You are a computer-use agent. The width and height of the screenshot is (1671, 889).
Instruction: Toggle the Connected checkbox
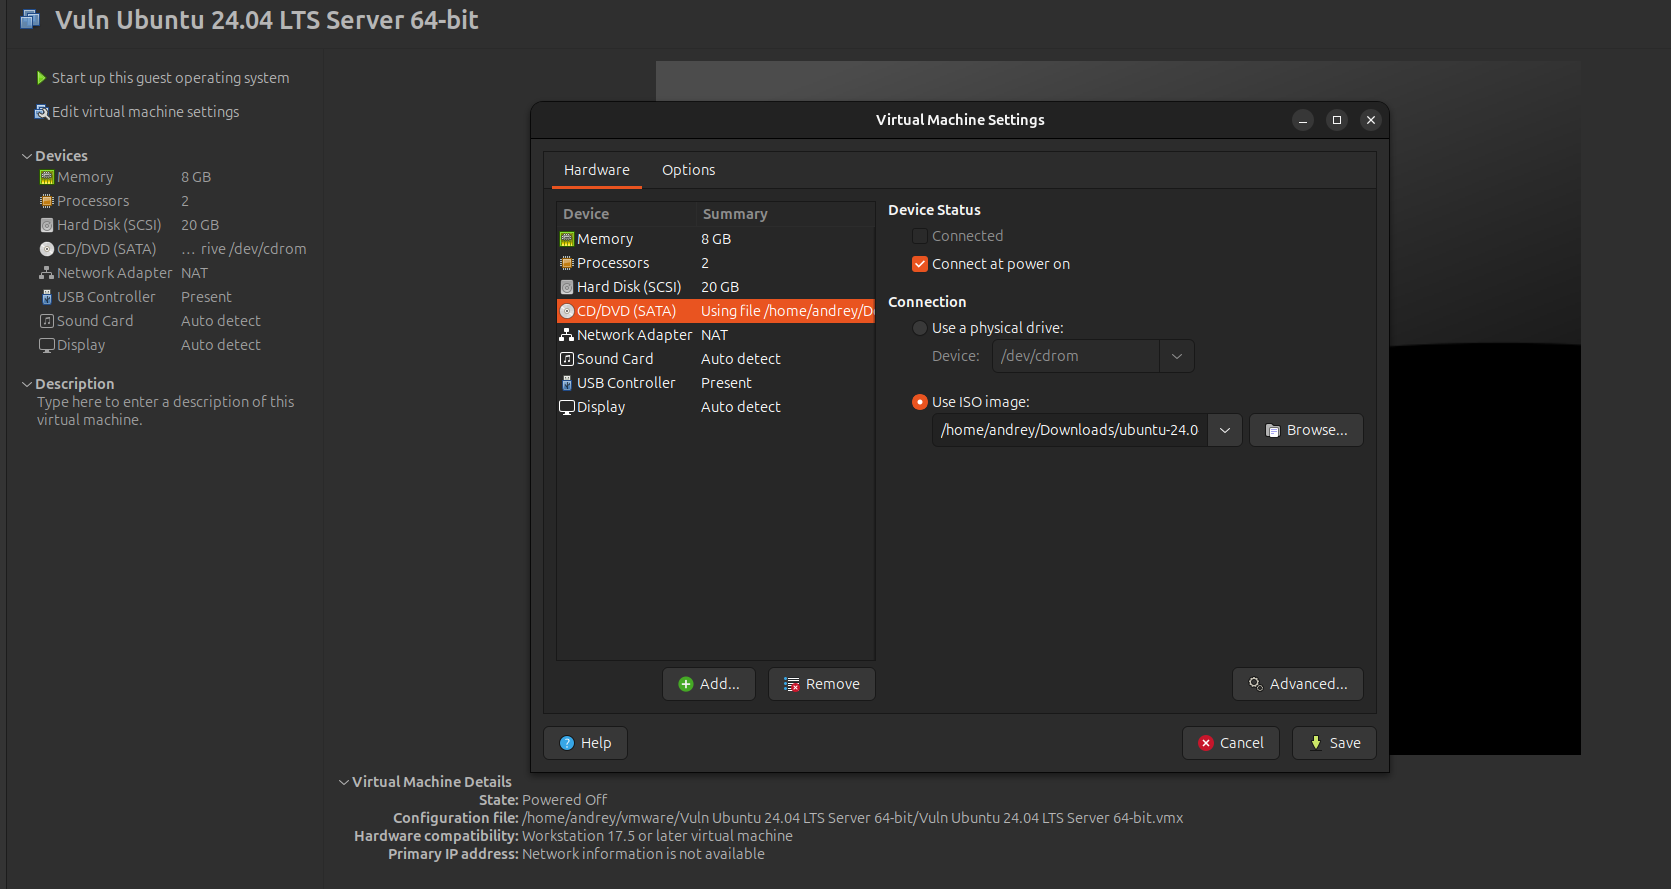[920, 236]
